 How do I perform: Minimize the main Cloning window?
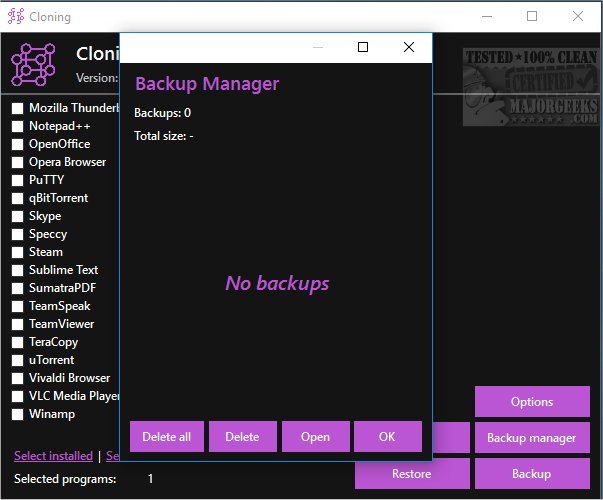click(487, 16)
